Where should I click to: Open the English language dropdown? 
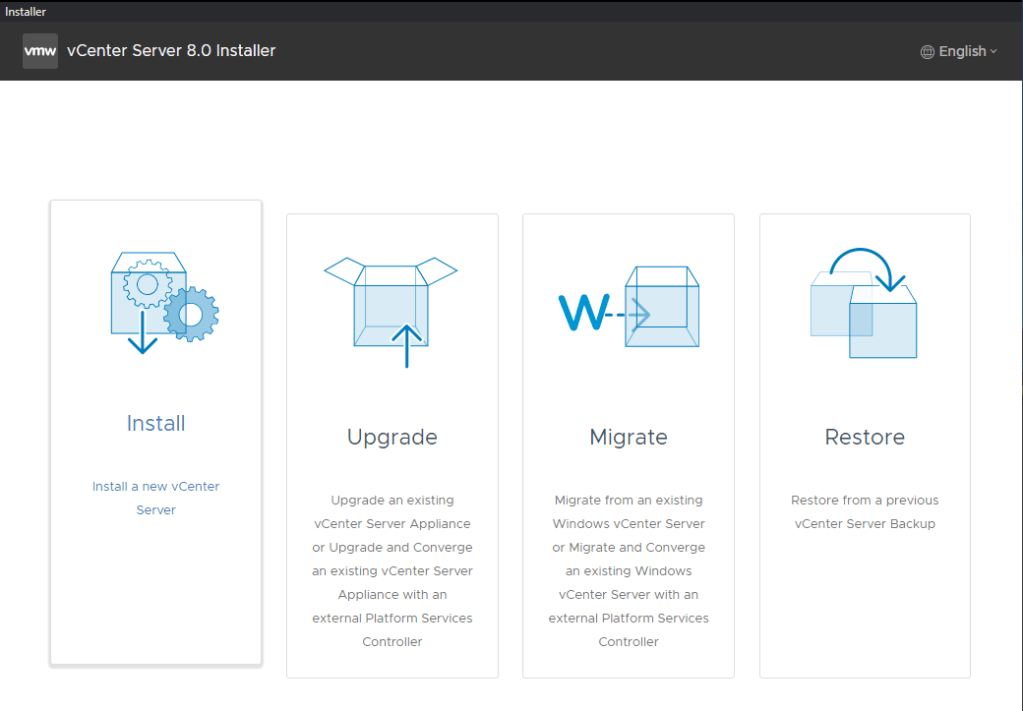point(961,52)
